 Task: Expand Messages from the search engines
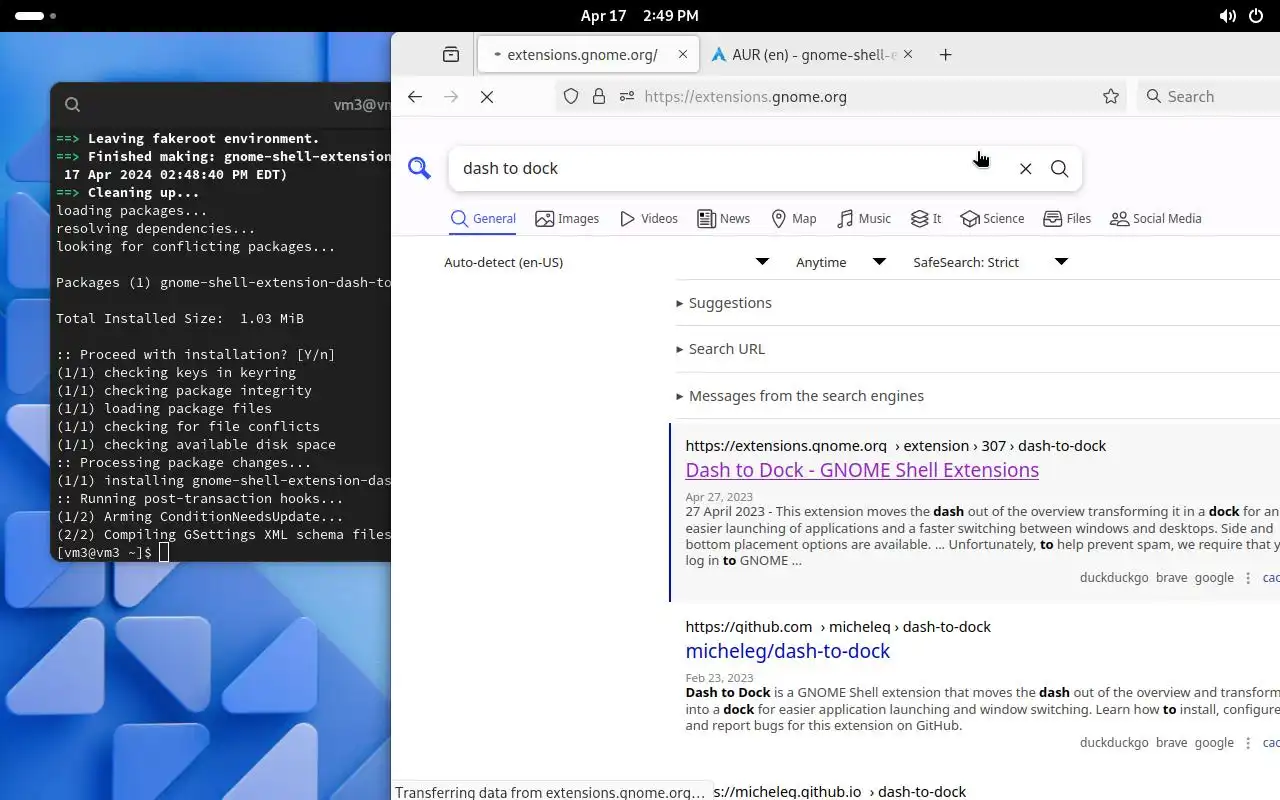[800, 396]
